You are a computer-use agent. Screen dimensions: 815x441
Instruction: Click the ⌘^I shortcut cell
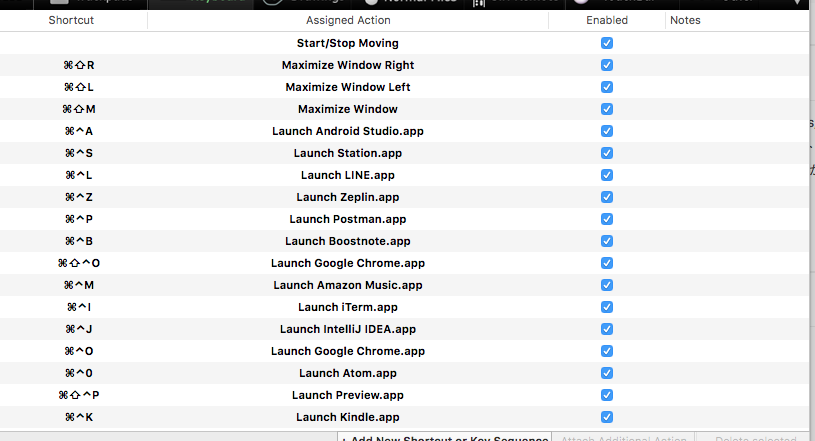(x=79, y=307)
